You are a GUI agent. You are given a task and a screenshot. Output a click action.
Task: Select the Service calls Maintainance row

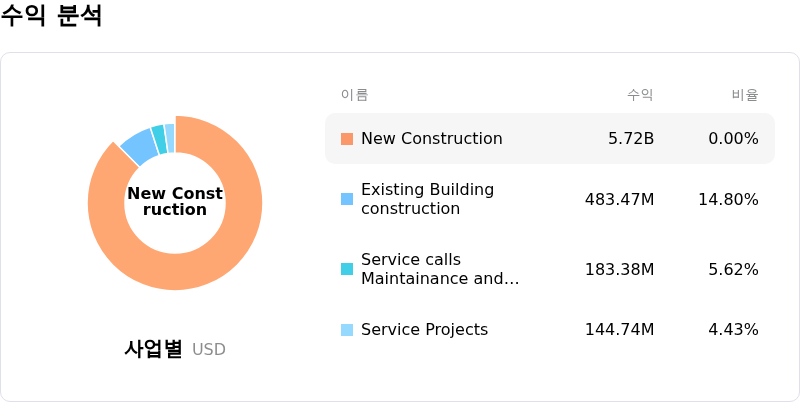[x=550, y=269]
